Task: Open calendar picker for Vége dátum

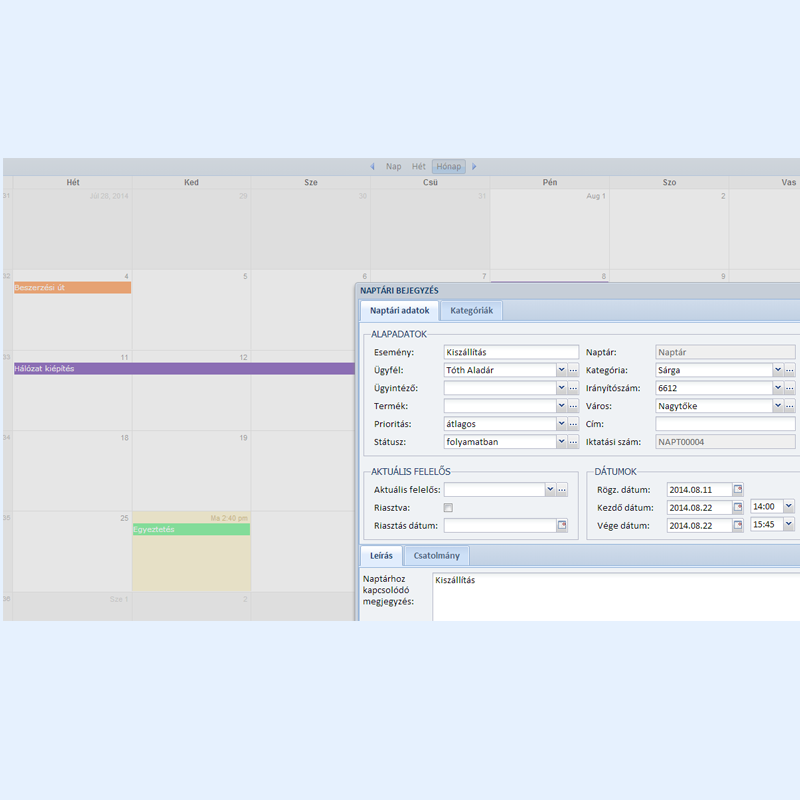Action: coord(738,525)
